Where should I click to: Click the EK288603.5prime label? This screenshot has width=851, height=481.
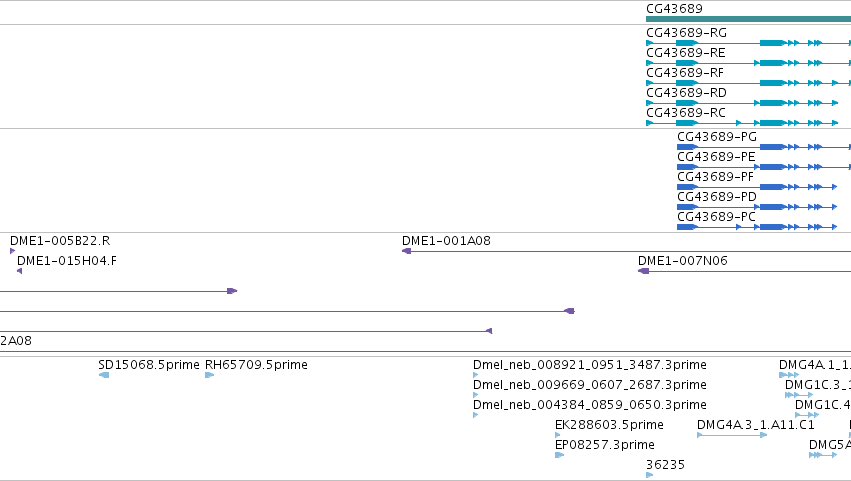pyautogui.click(x=609, y=425)
